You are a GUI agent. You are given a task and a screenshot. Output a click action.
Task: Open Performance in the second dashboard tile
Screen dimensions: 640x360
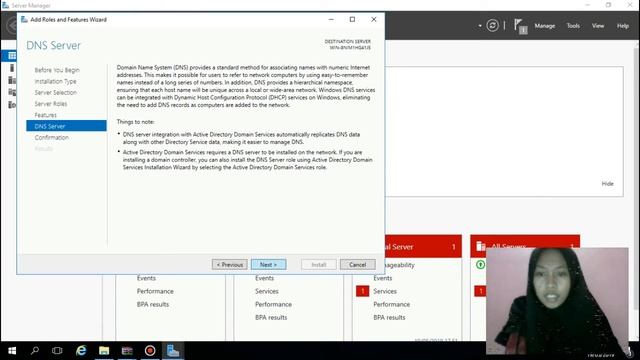[273, 304]
